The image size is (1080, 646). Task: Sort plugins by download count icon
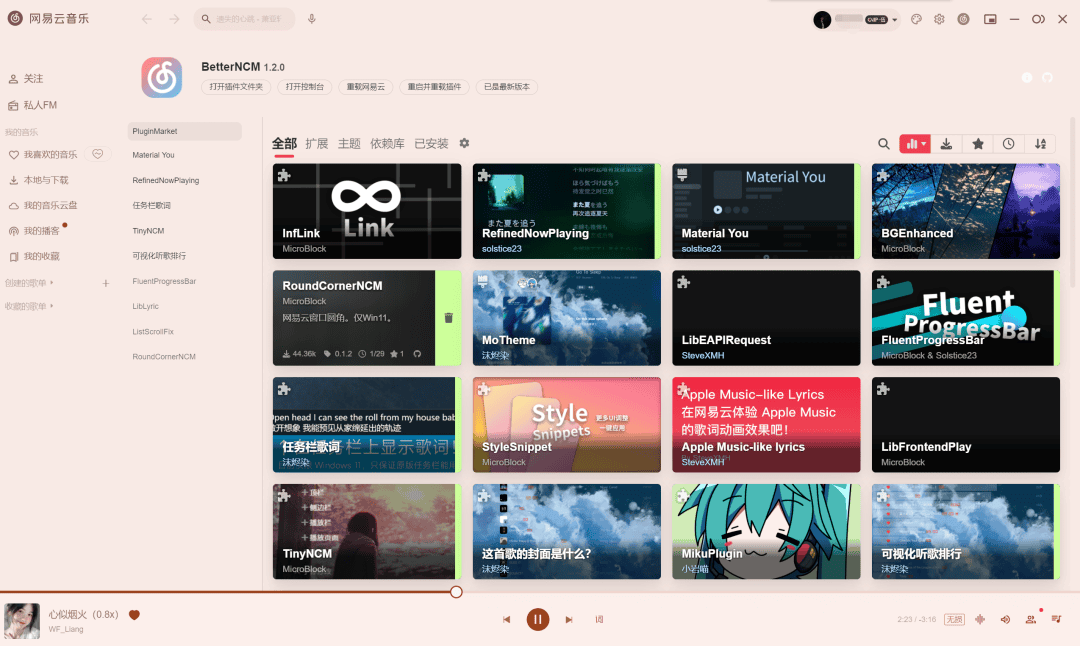point(946,144)
